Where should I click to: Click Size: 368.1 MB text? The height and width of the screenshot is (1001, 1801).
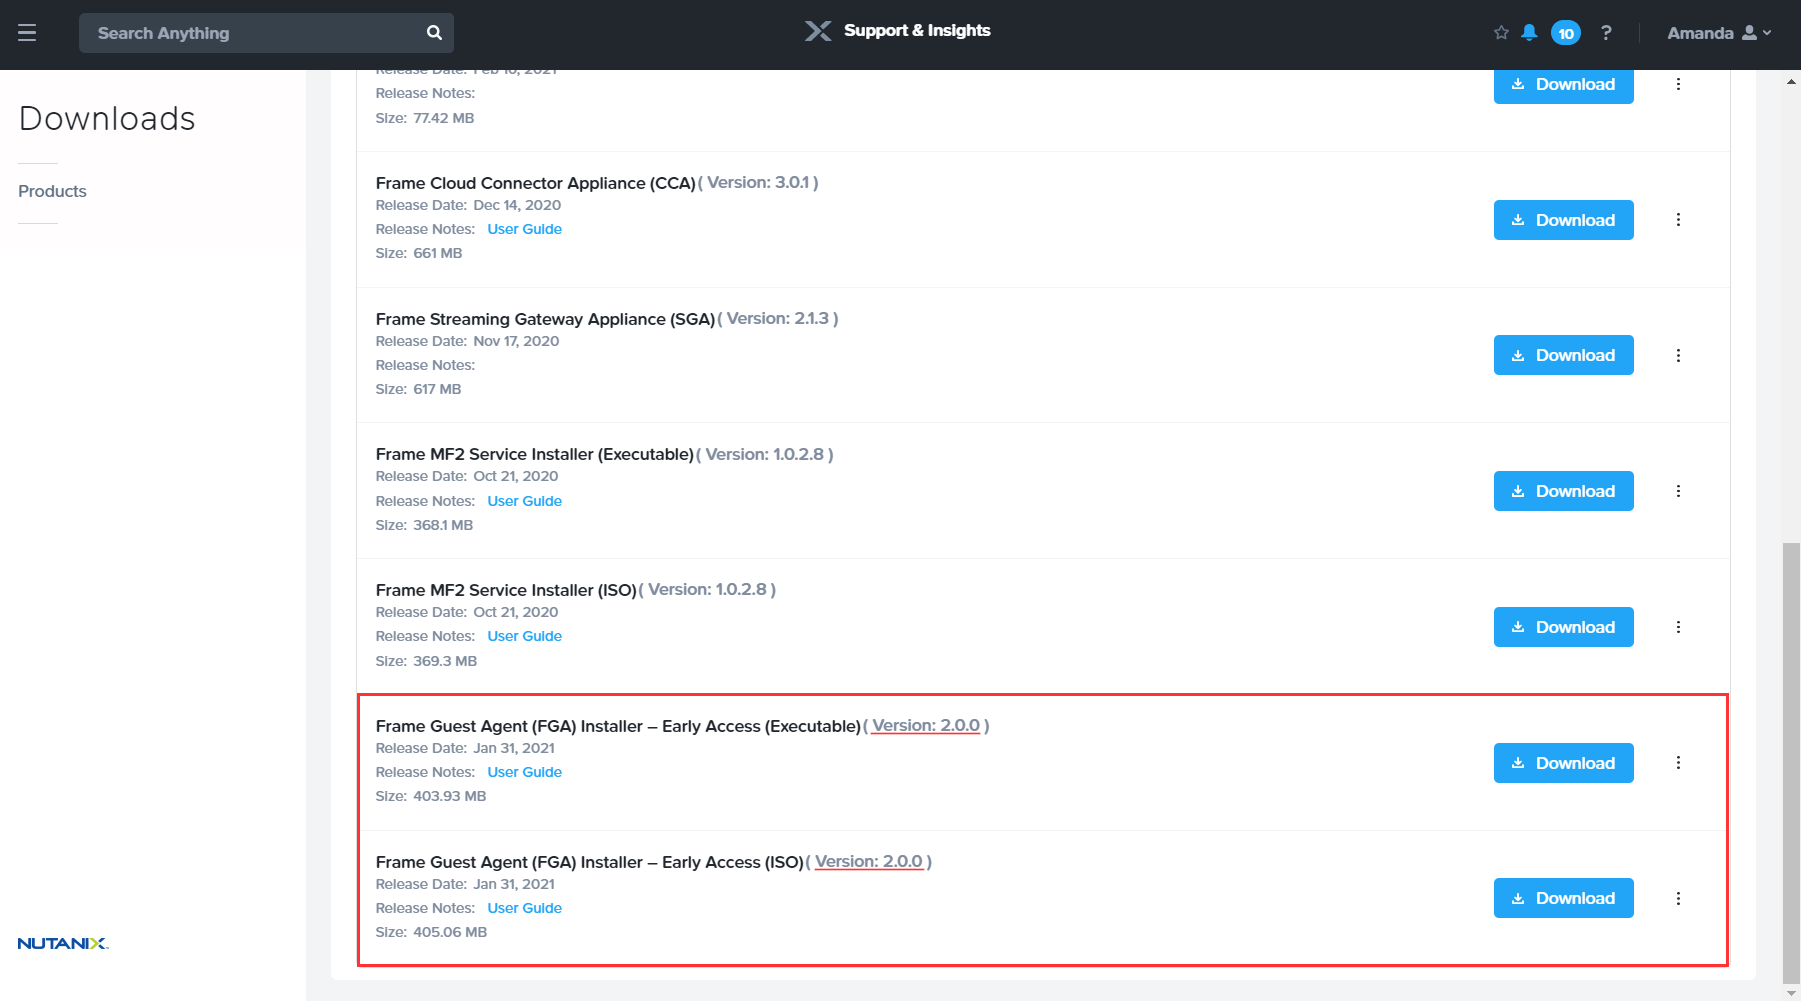pos(424,525)
